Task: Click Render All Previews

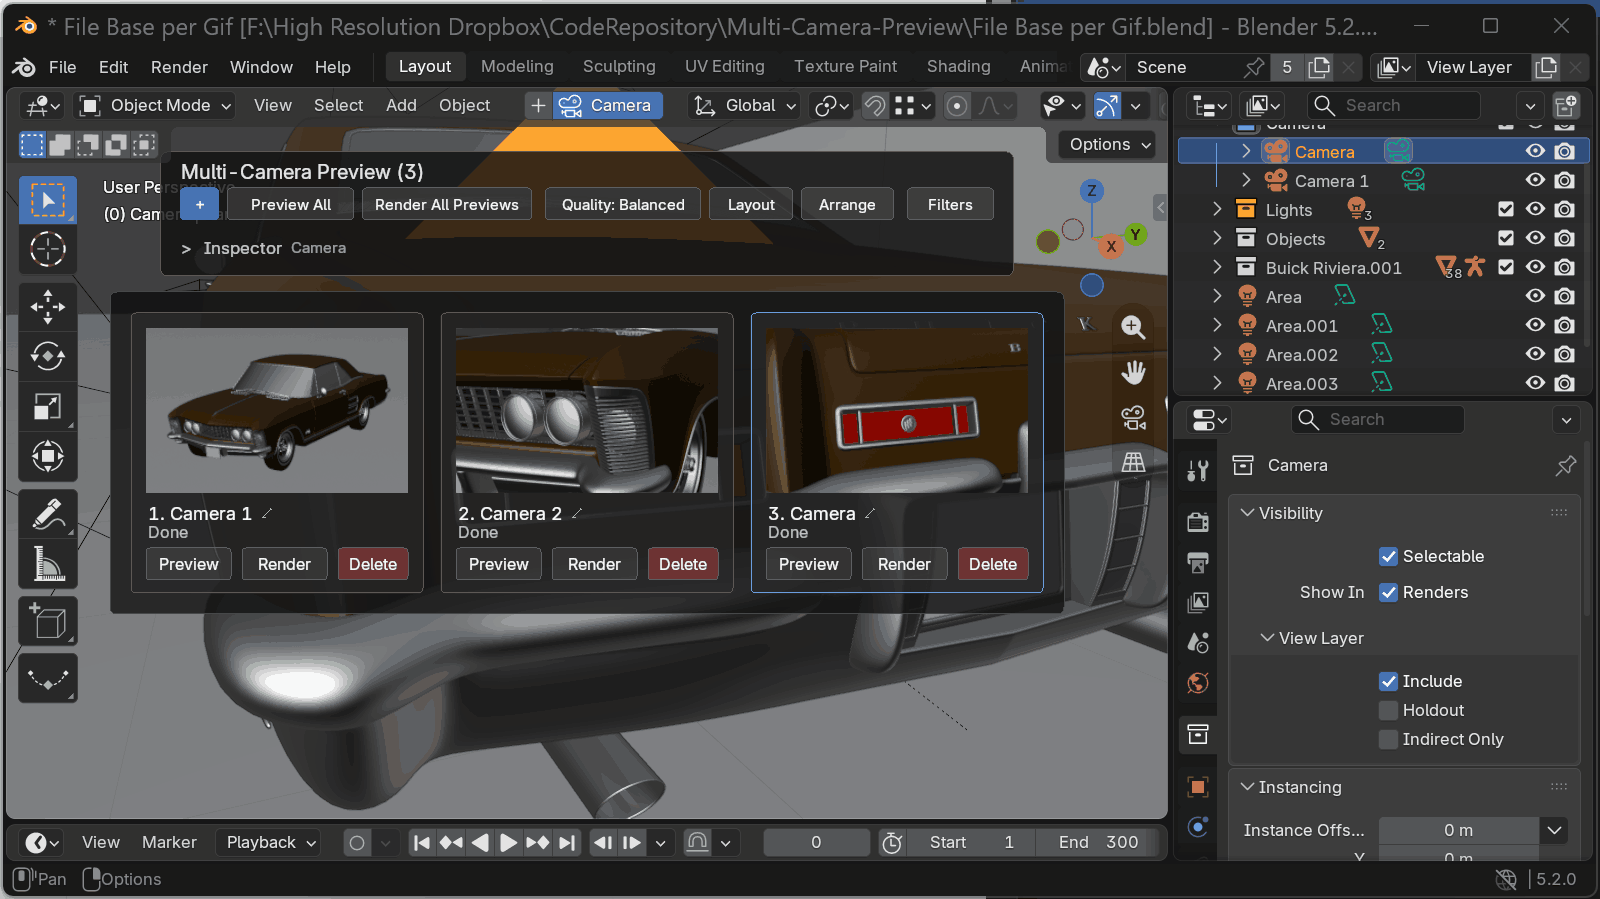Action: [x=447, y=204]
